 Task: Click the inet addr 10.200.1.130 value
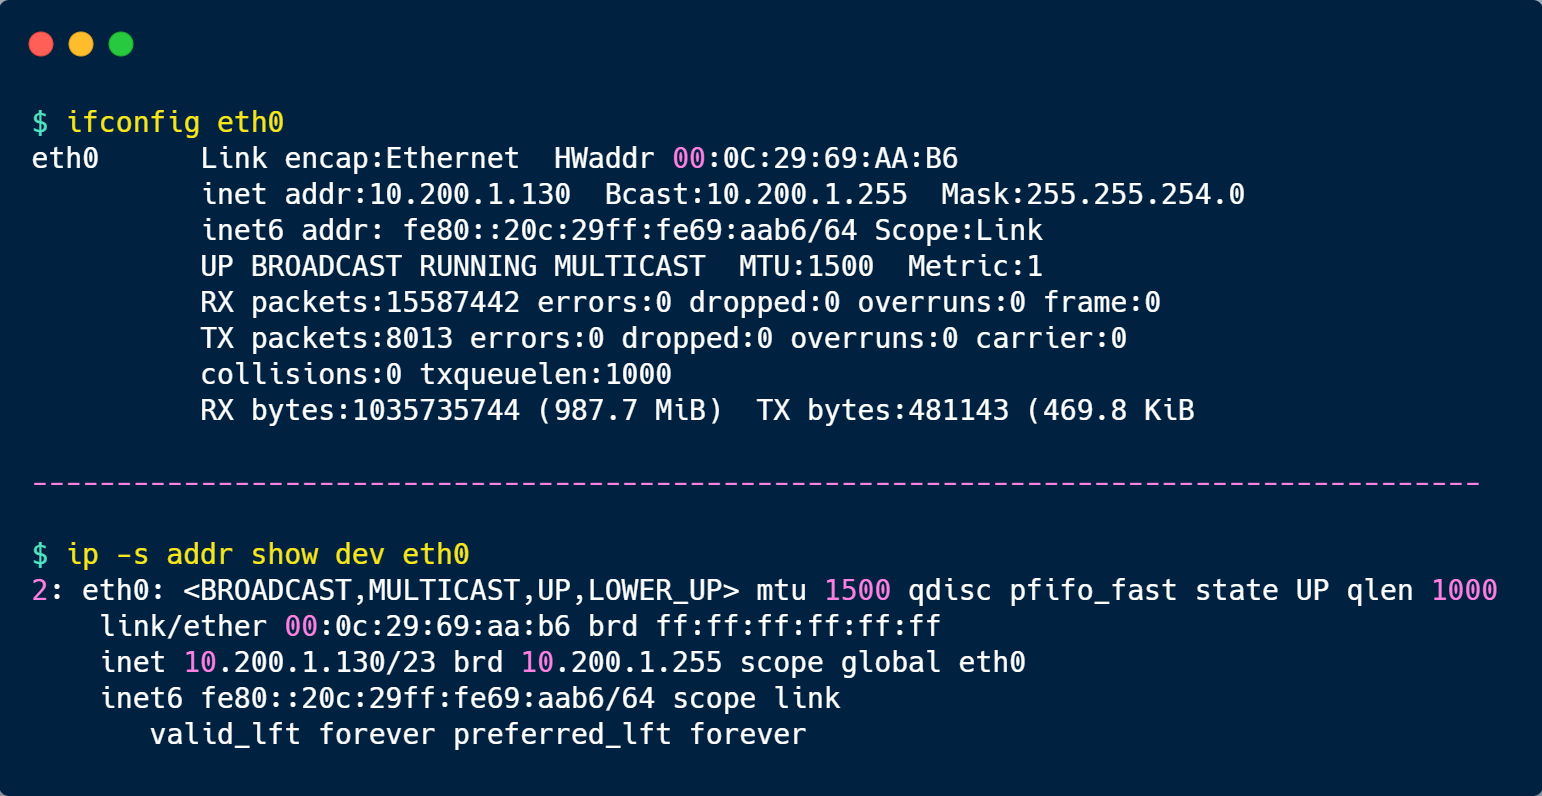click(x=470, y=194)
